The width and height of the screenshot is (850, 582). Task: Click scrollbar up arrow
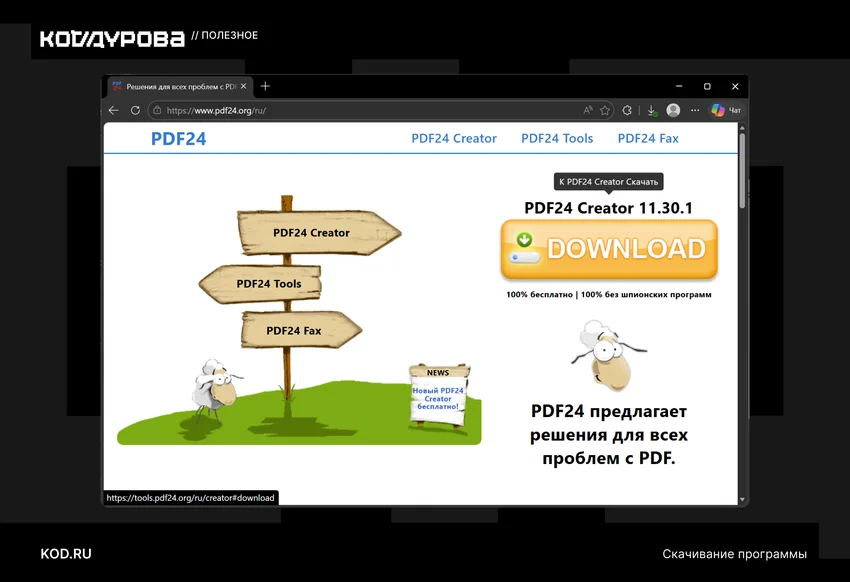(x=742, y=128)
